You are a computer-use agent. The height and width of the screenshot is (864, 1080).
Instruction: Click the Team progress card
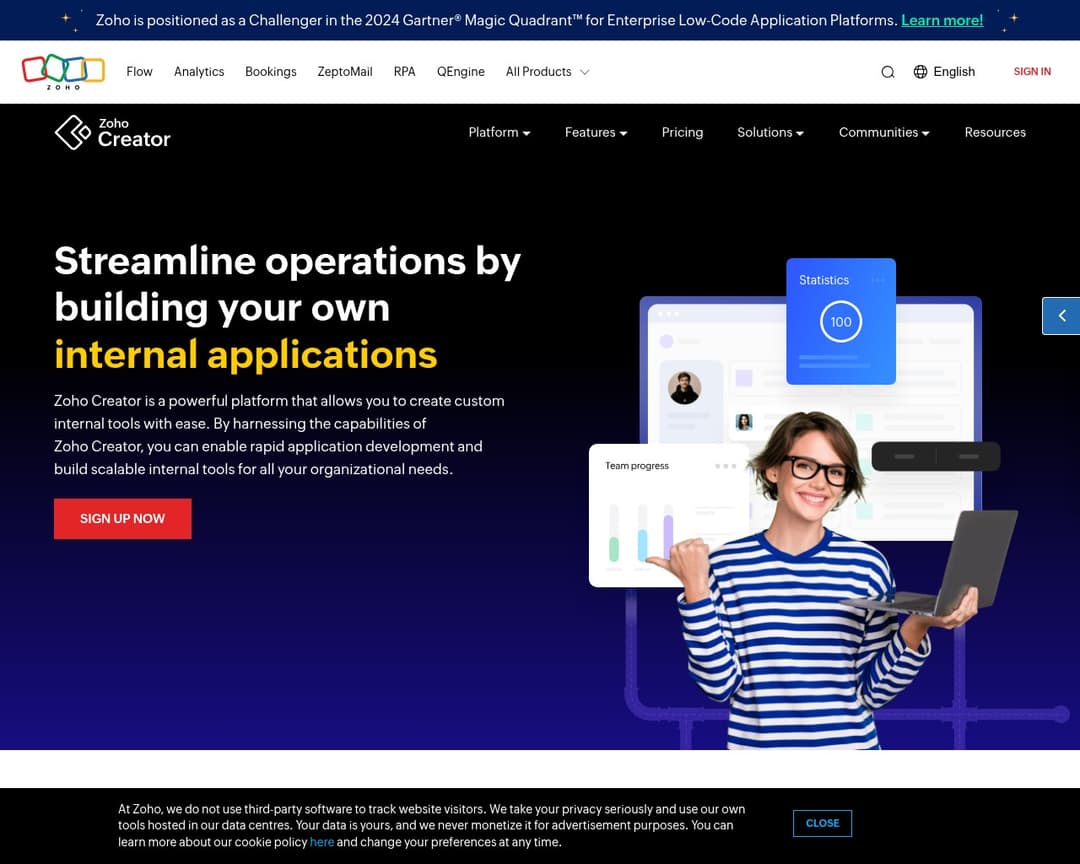click(668, 515)
